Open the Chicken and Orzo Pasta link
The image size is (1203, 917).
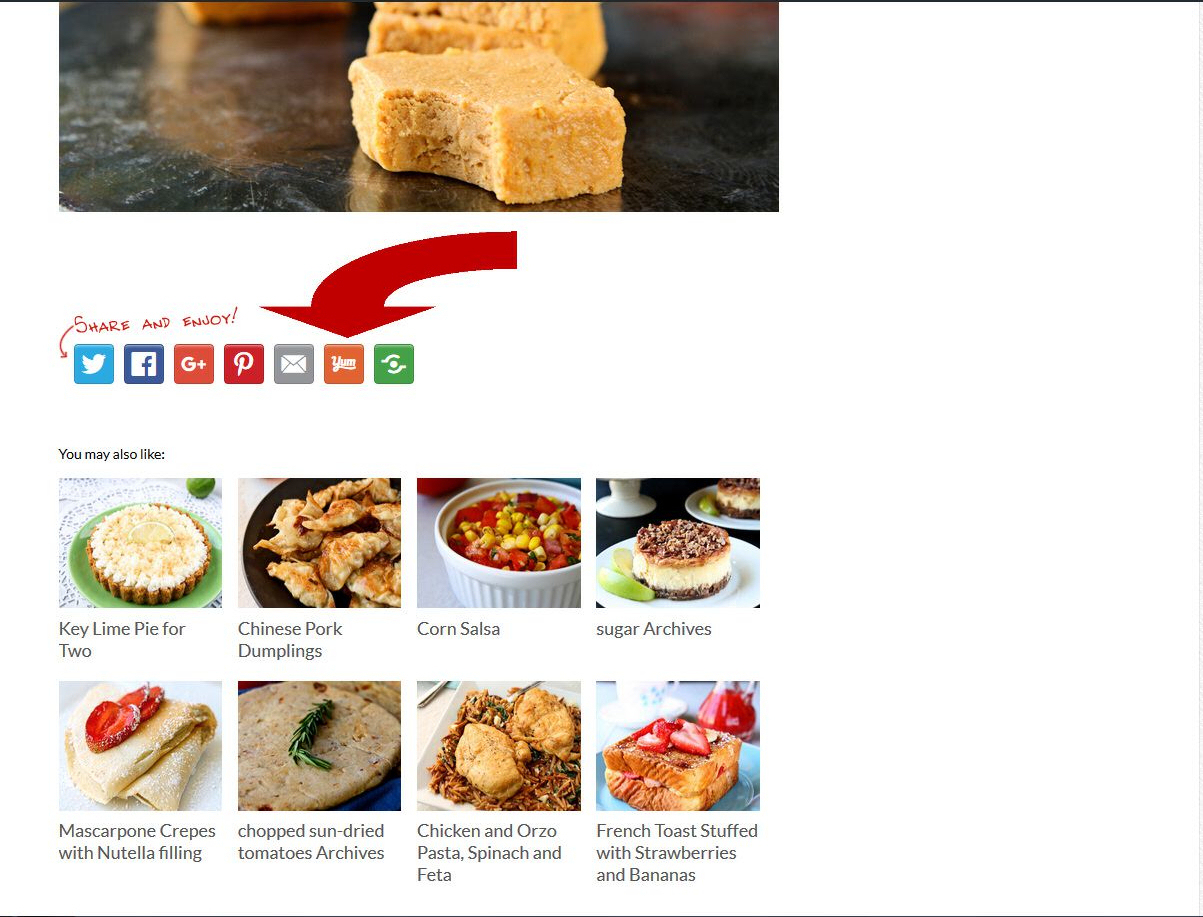coord(489,853)
